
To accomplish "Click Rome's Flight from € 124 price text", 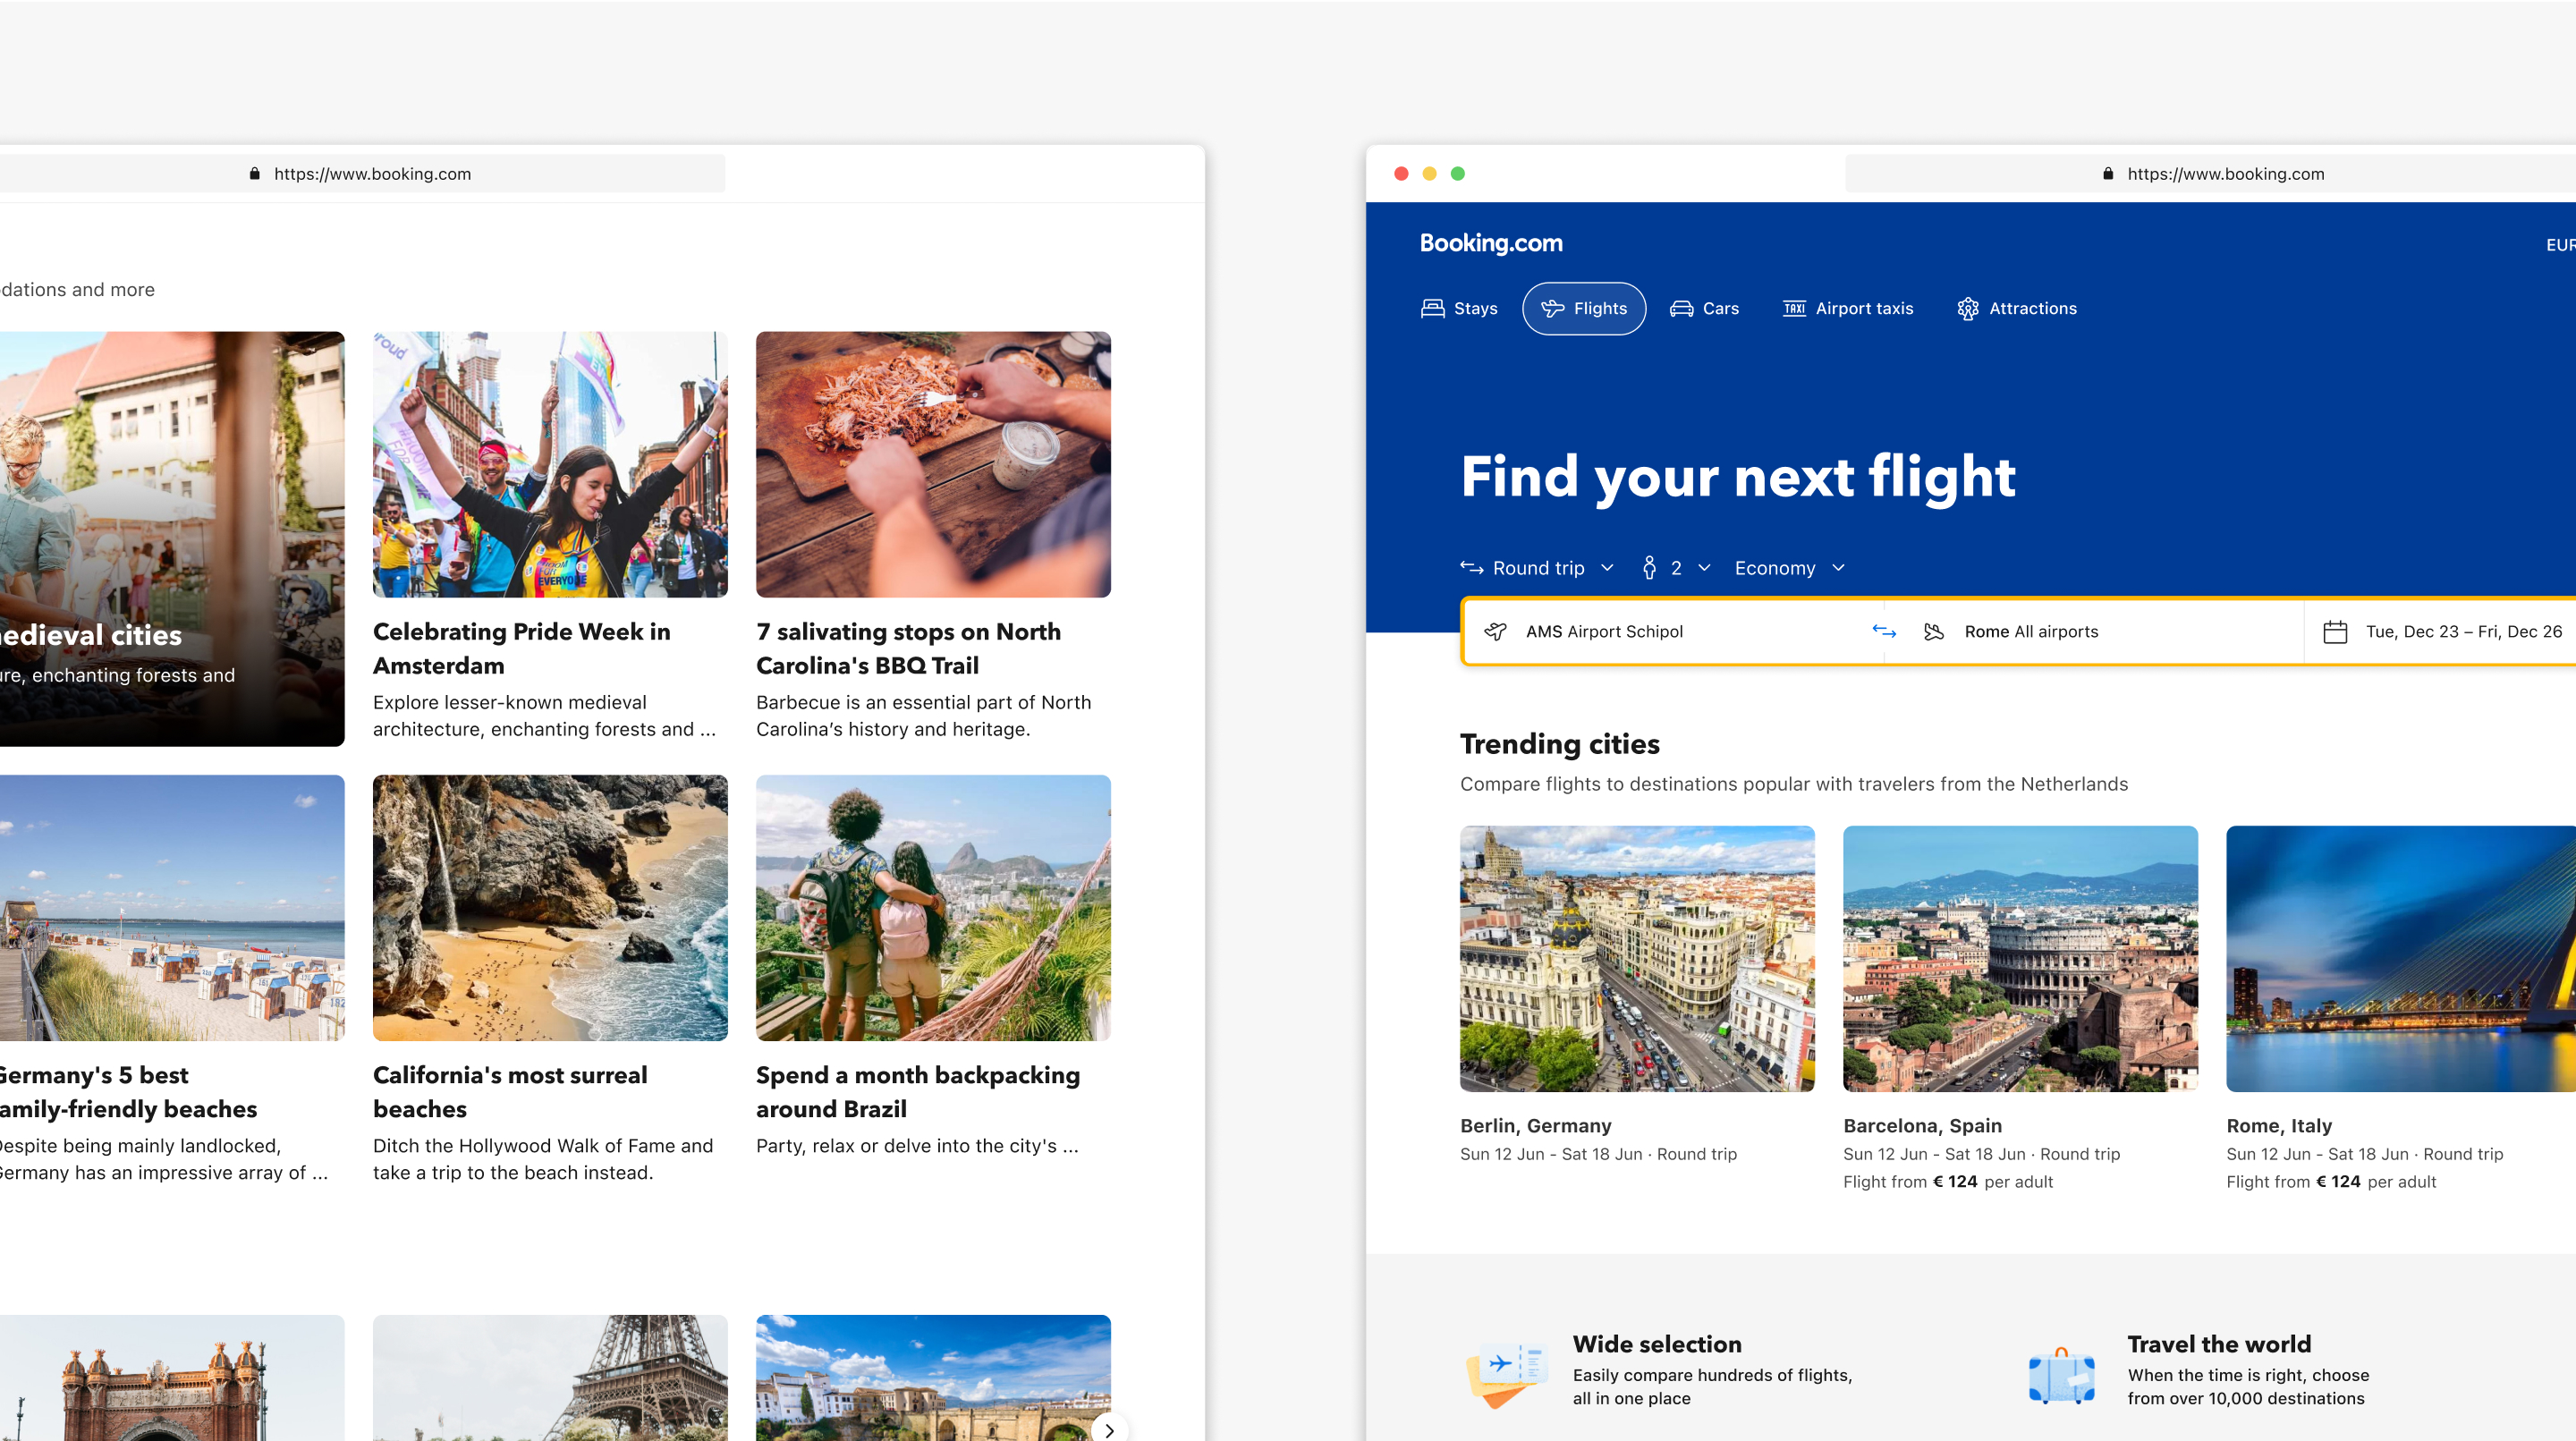I will 2330,1181.
